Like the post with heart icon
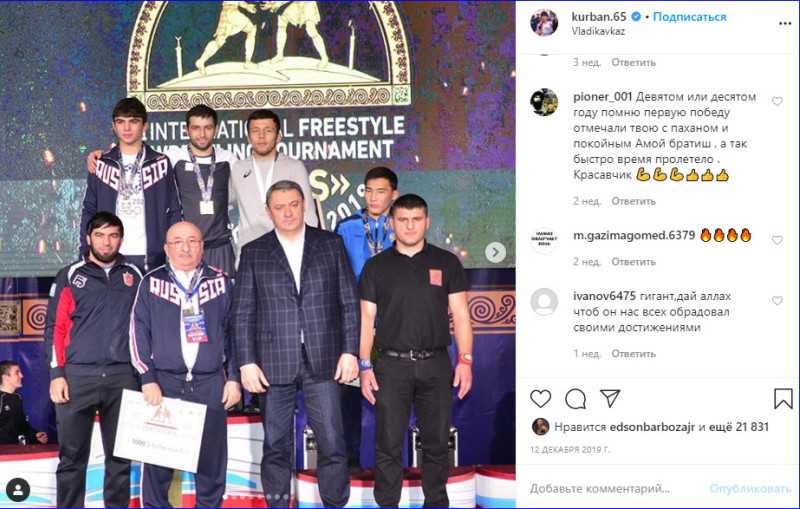The width and height of the screenshot is (800, 509). point(541,399)
